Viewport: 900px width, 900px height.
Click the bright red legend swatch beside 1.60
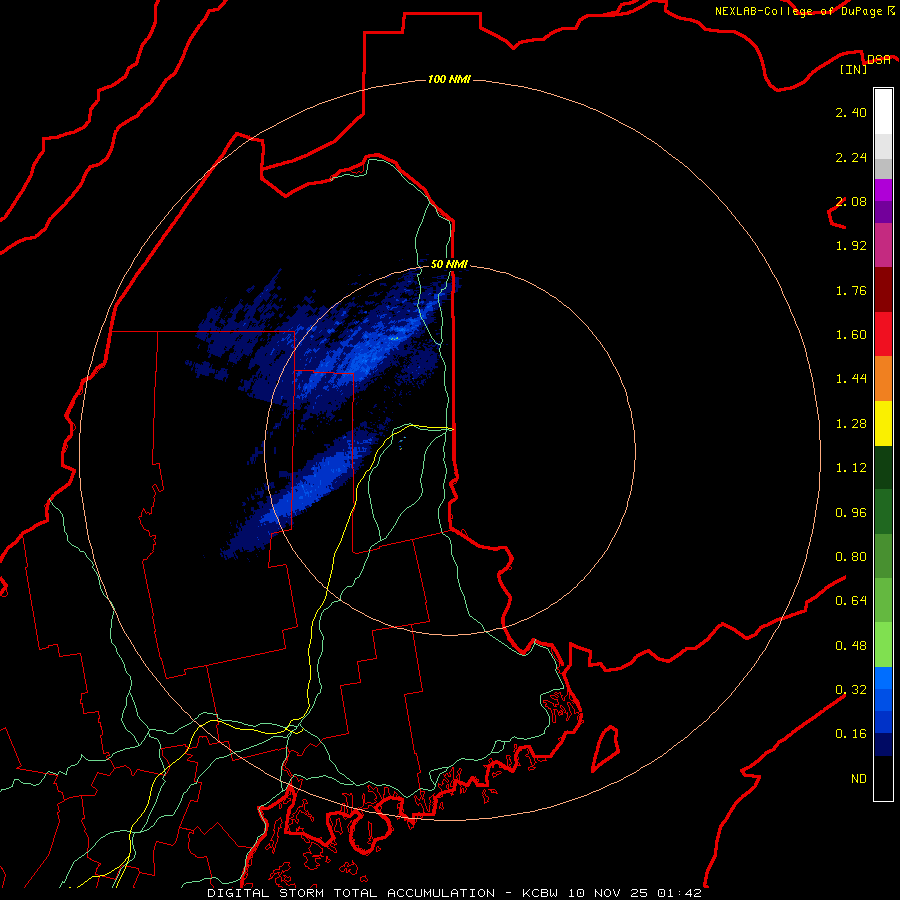(x=883, y=334)
